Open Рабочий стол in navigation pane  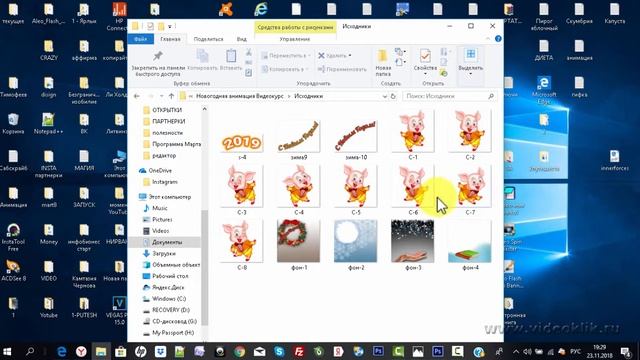click(170, 276)
